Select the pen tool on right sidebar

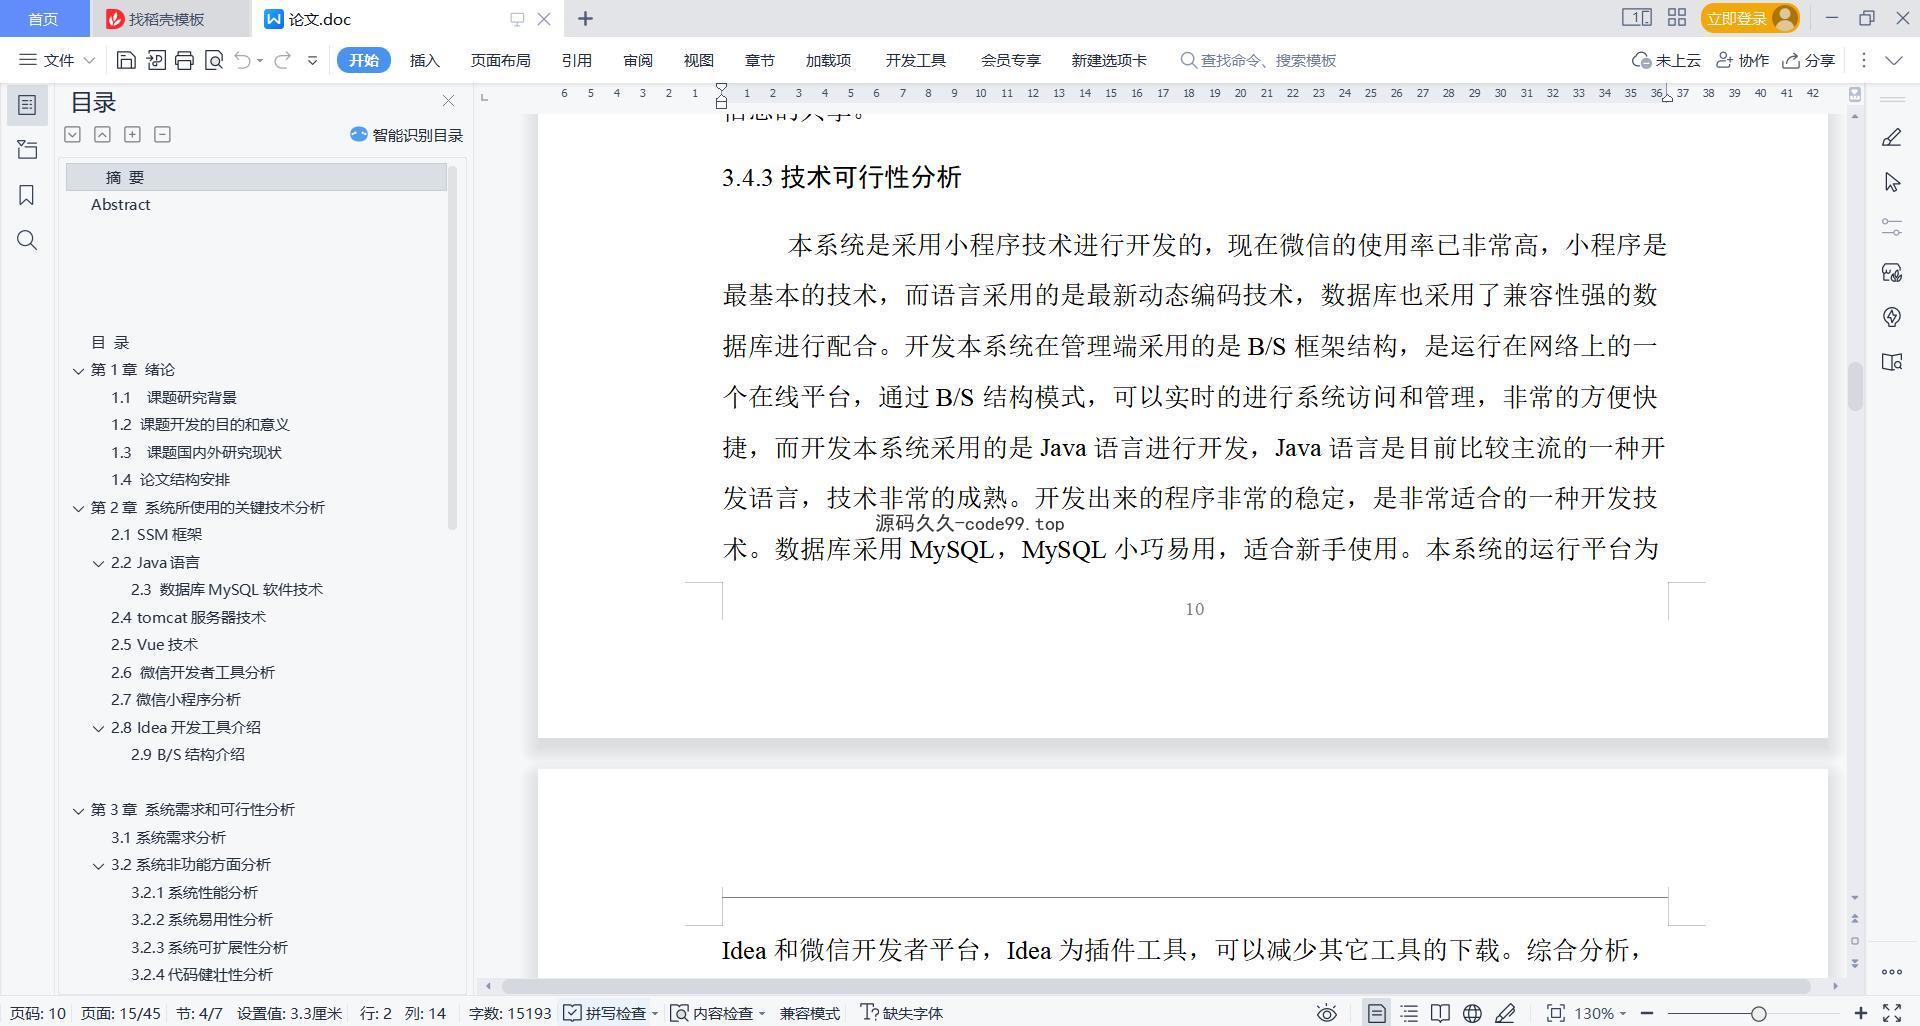point(1891,137)
